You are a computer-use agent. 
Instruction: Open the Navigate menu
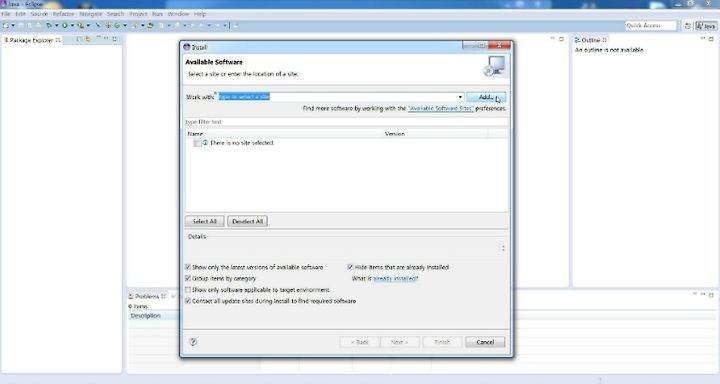tap(90, 14)
